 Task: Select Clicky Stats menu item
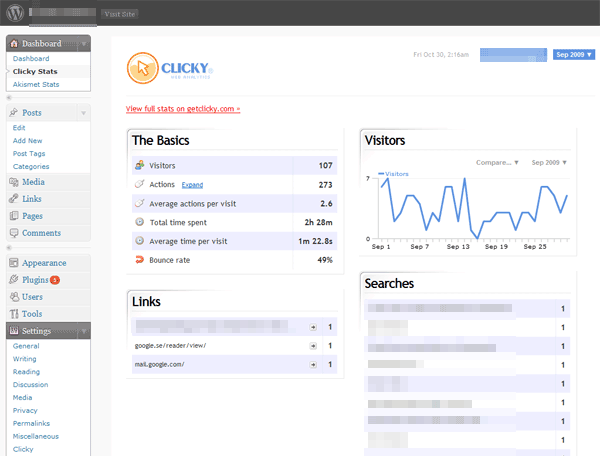pyautogui.click(x=35, y=72)
